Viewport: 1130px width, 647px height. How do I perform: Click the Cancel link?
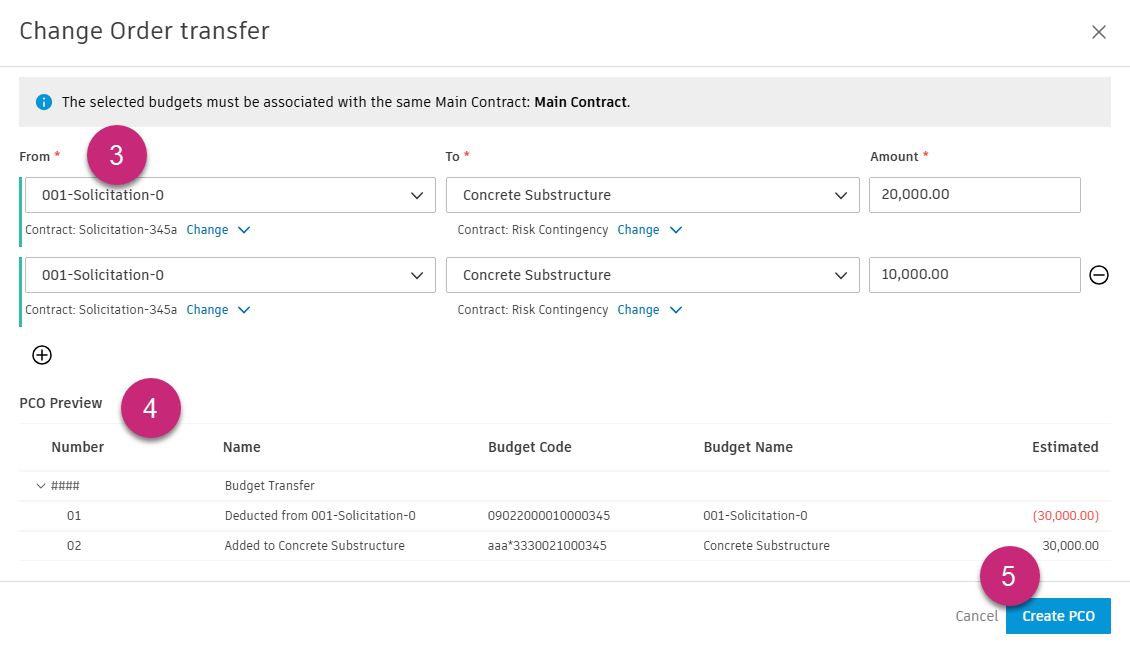[976, 616]
